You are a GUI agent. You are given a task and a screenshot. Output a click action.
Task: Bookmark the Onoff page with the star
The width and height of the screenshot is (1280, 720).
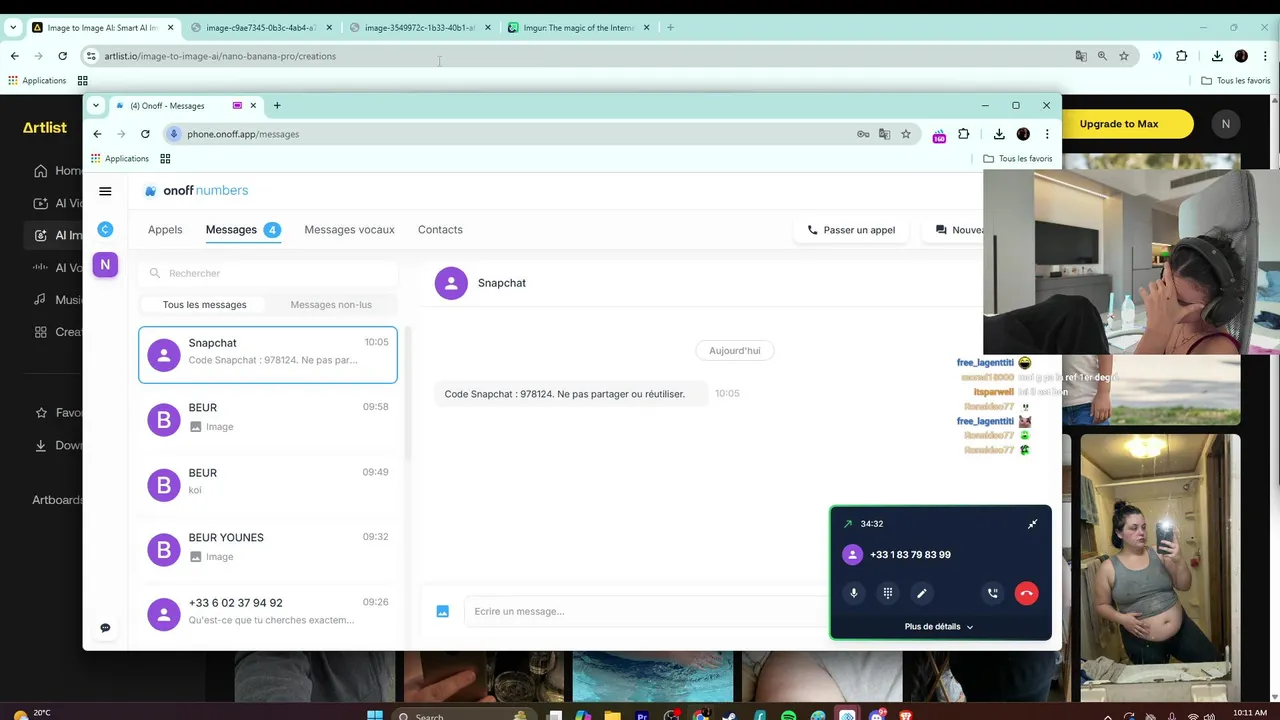906,134
